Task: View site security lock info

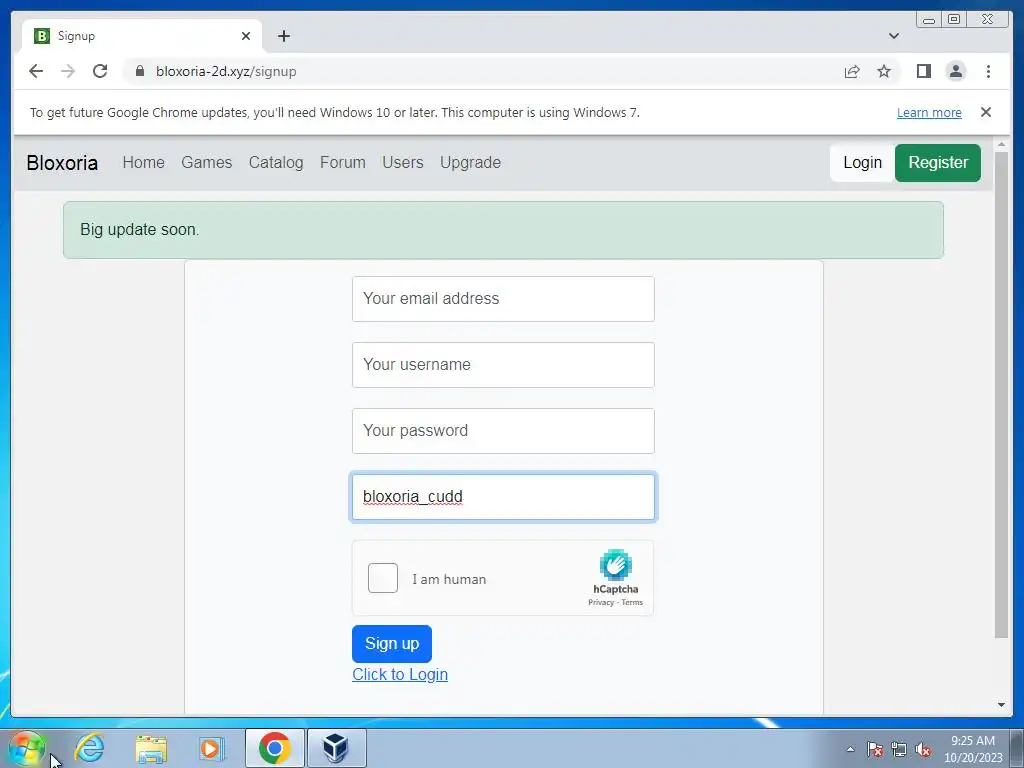Action: [x=140, y=71]
